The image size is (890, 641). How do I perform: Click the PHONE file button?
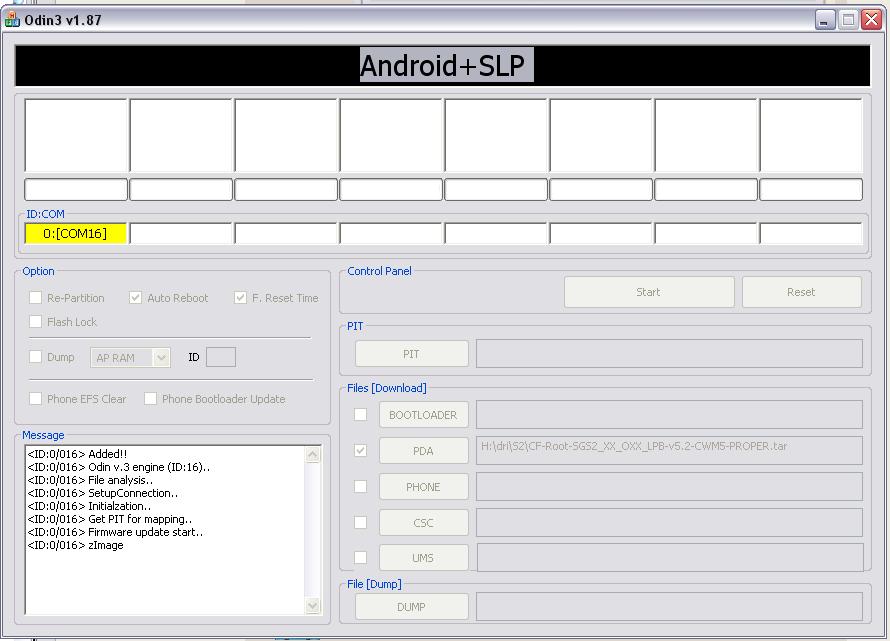[x=423, y=487]
